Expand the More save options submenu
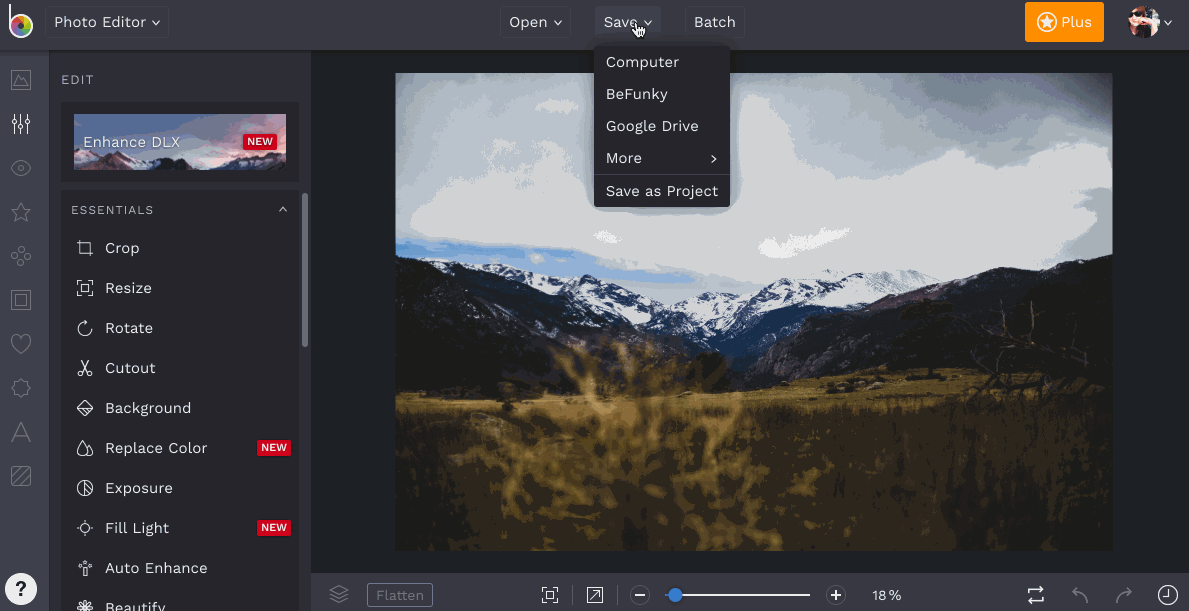 (662, 158)
